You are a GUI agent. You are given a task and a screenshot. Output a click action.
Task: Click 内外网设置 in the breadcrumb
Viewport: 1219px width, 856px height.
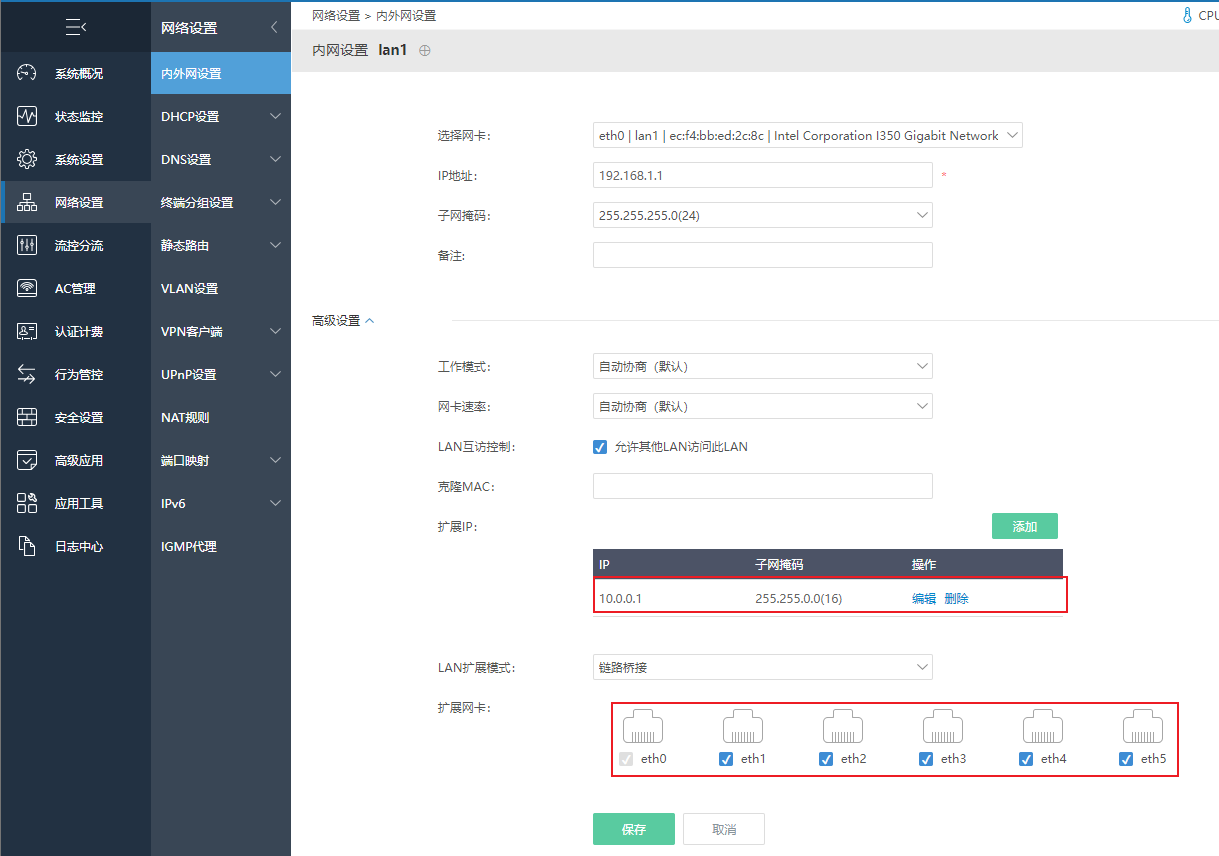point(406,16)
